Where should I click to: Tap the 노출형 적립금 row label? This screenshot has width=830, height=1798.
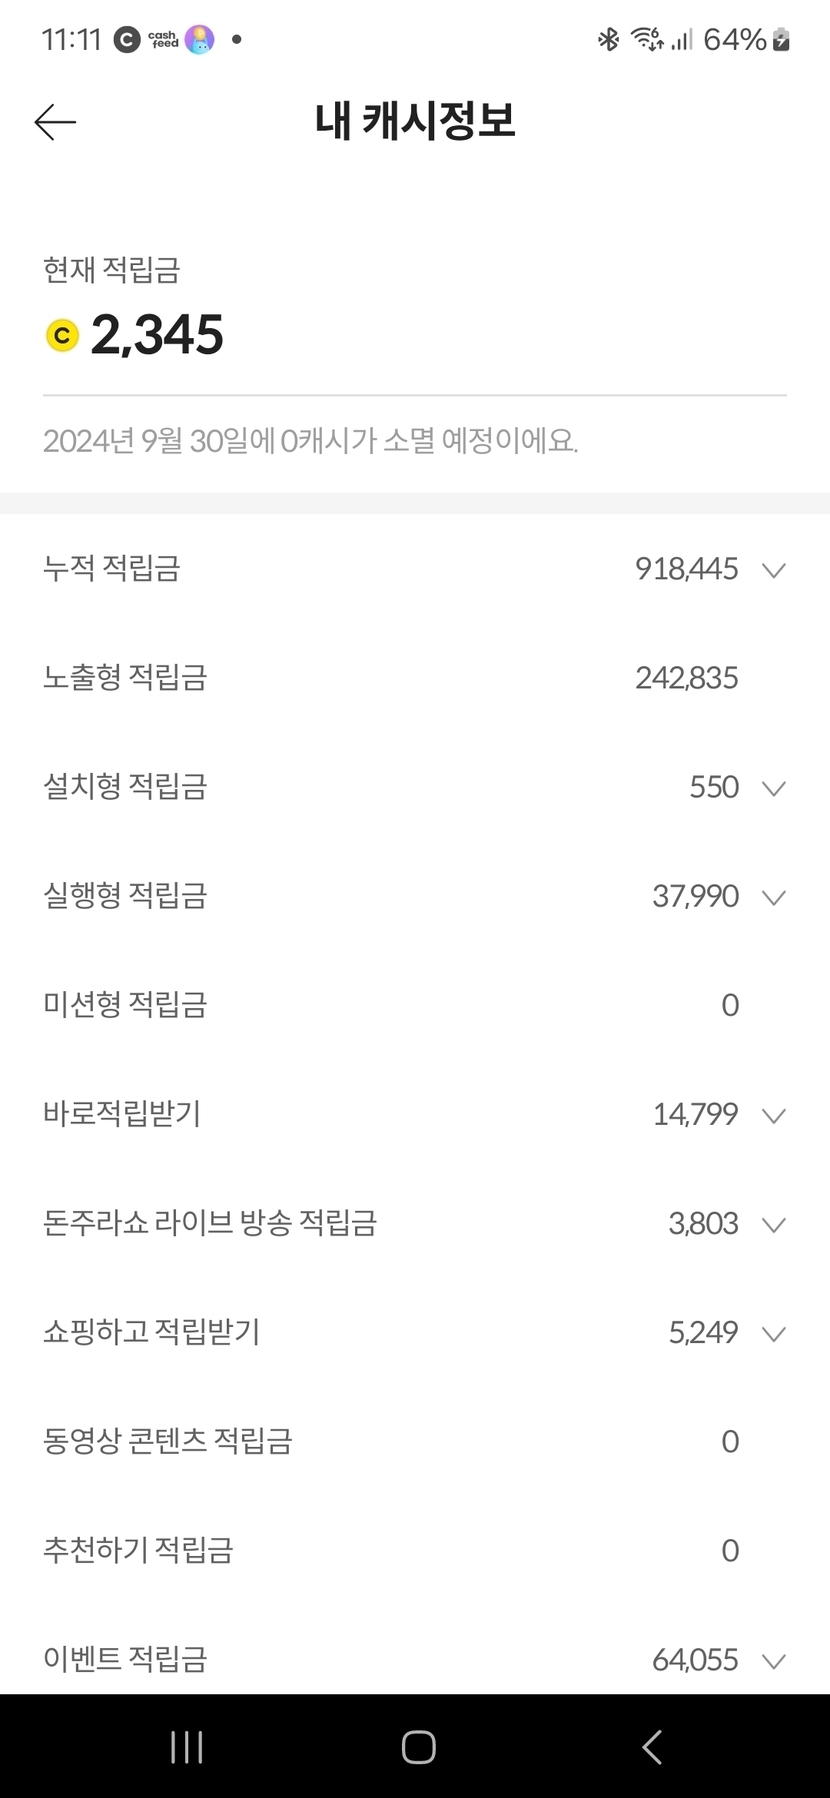tap(125, 678)
